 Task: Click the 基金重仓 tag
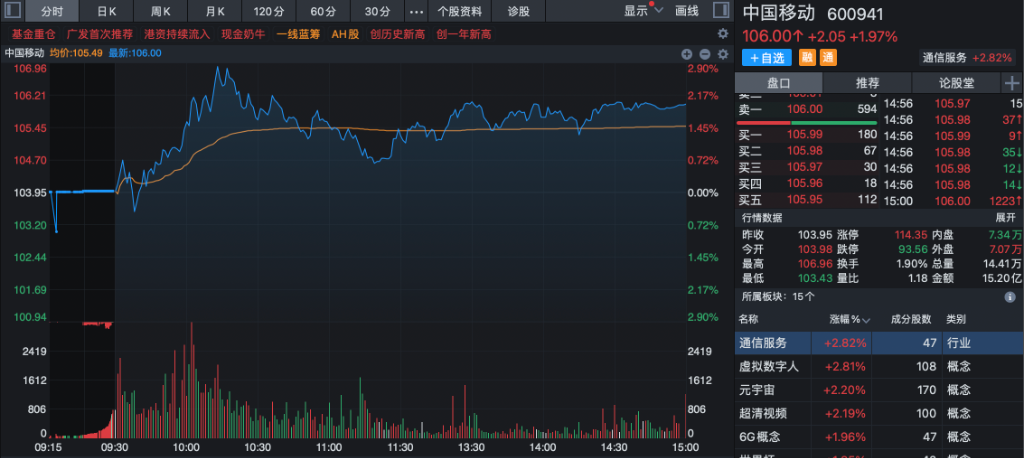[34, 34]
